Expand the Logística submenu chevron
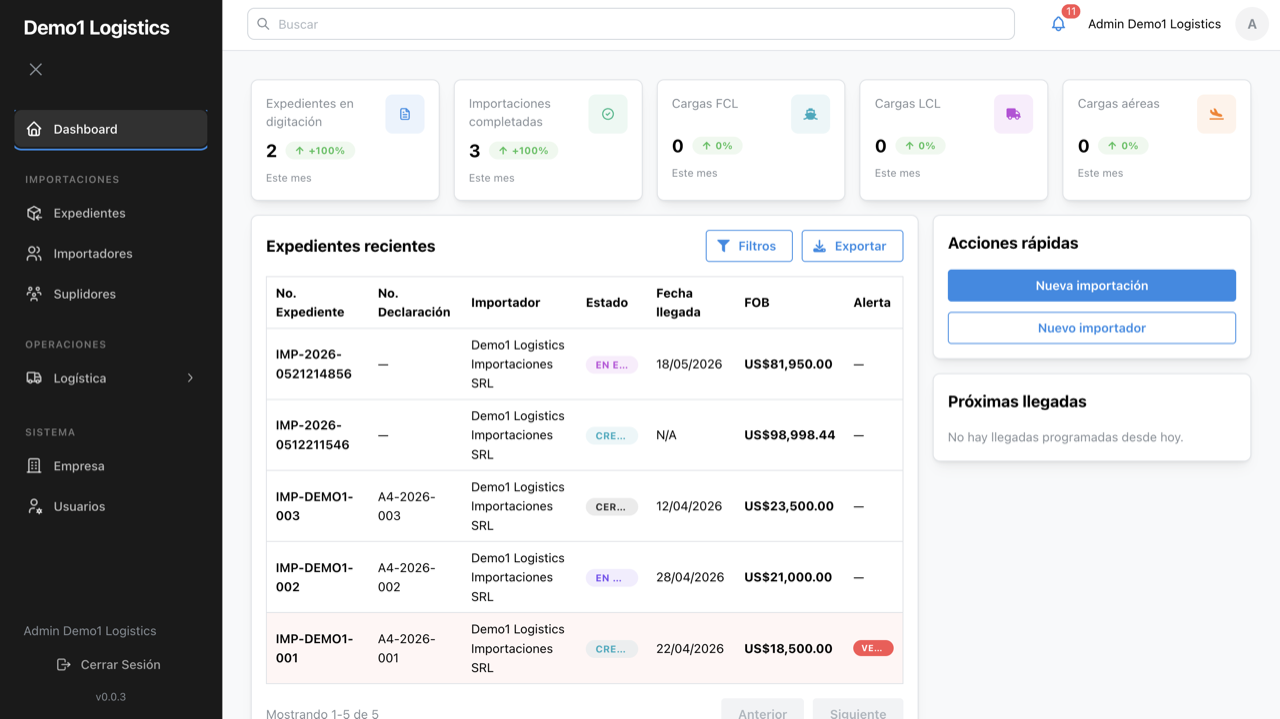 (x=190, y=378)
